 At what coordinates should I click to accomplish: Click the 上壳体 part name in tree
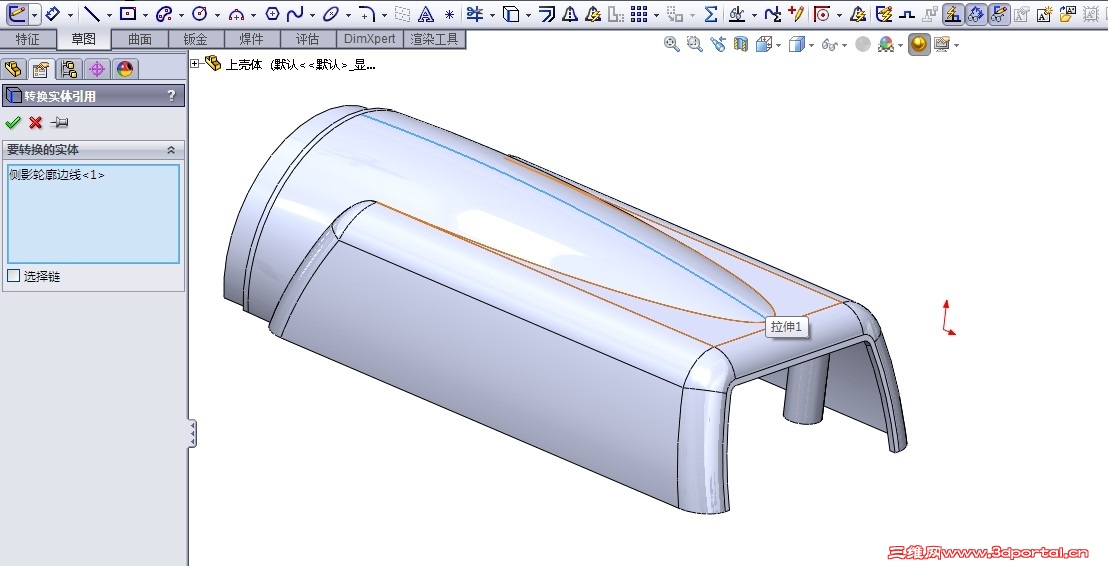(244, 65)
